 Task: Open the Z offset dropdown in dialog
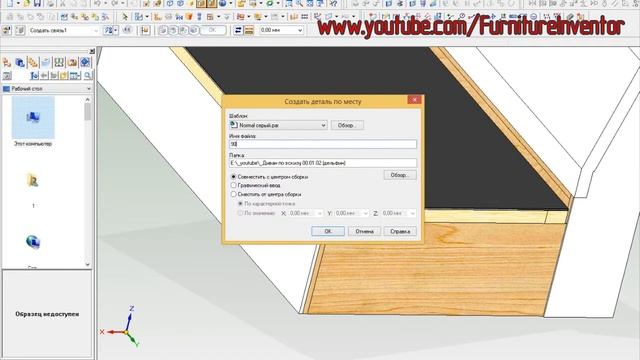pyautogui.click(x=412, y=213)
